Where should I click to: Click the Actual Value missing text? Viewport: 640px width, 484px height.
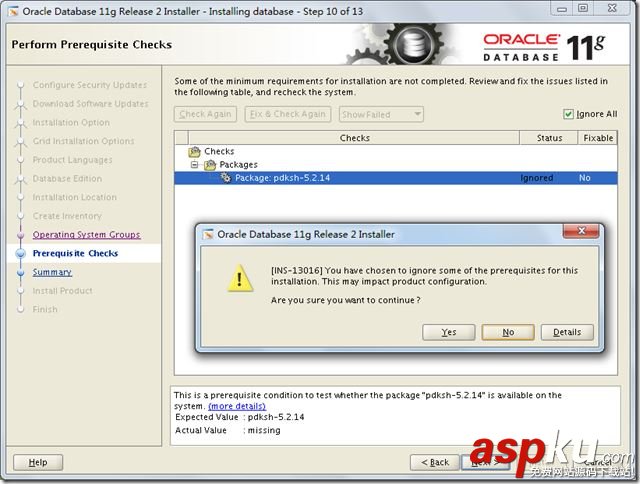click(x=264, y=430)
